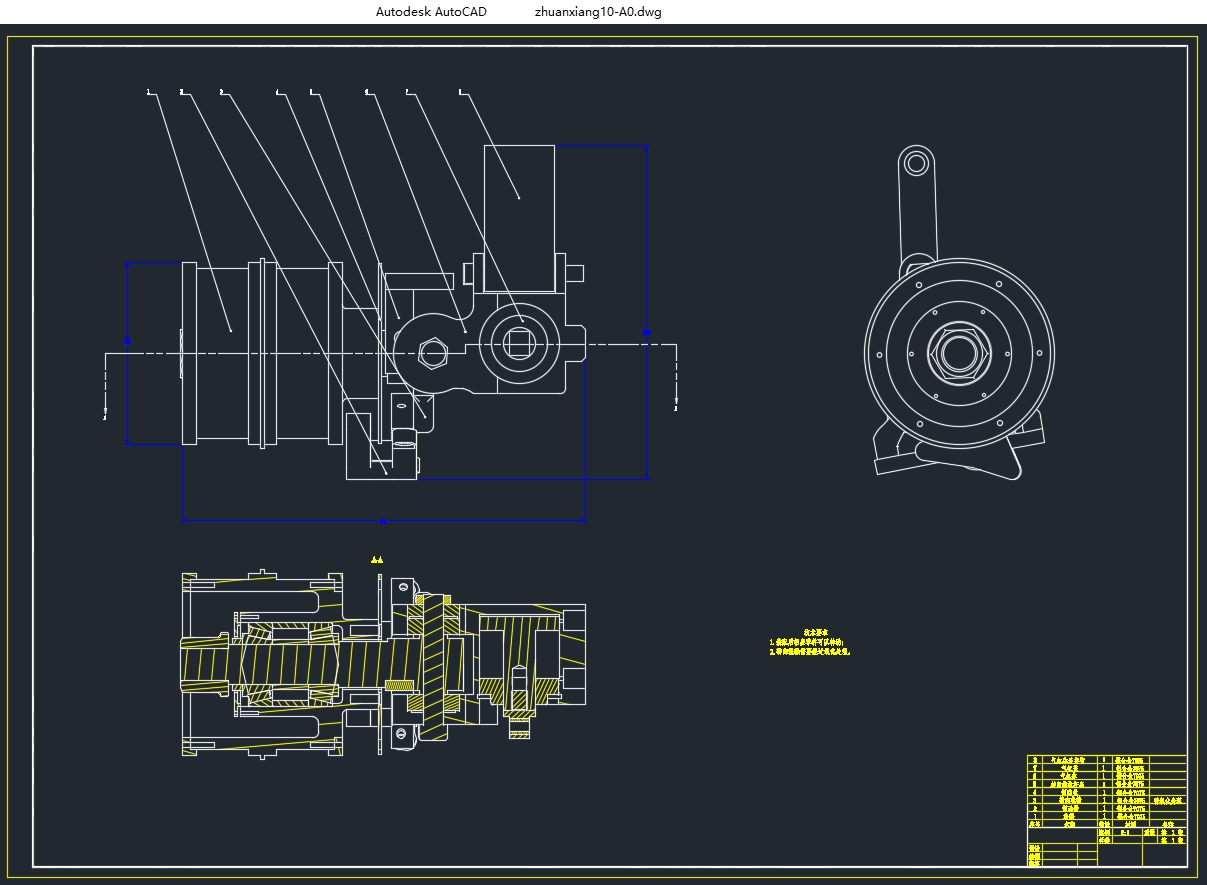Click the blue grip on the right vertical dimension
The image size is (1207, 885).
click(646, 331)
